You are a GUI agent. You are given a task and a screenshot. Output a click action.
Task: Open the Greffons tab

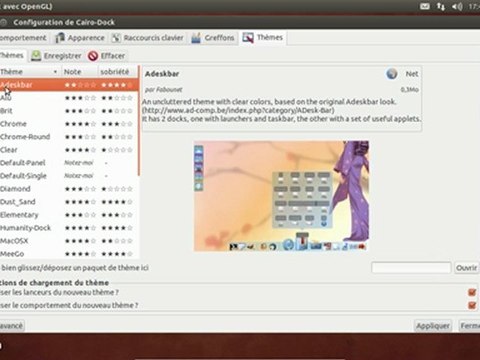pyautogui.click(x=212, y=38)
